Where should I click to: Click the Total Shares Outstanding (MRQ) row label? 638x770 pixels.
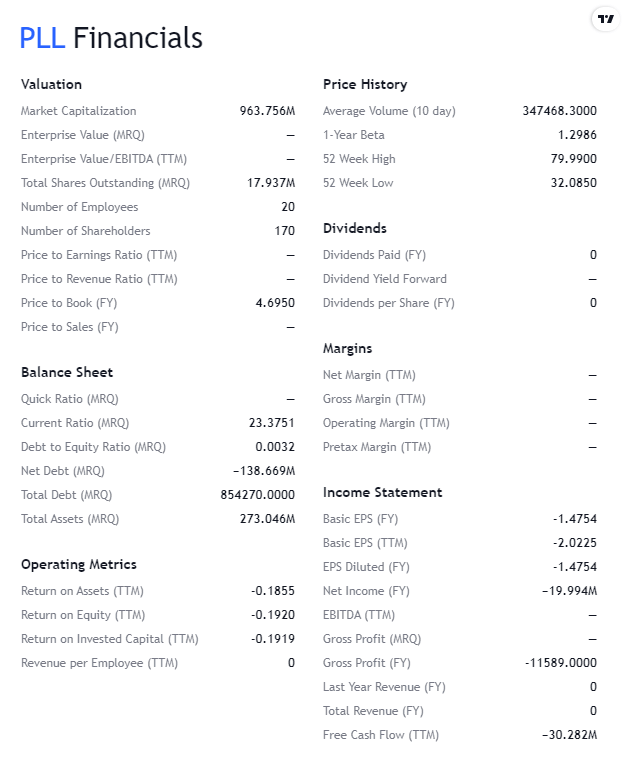click(x=105, y=183)
